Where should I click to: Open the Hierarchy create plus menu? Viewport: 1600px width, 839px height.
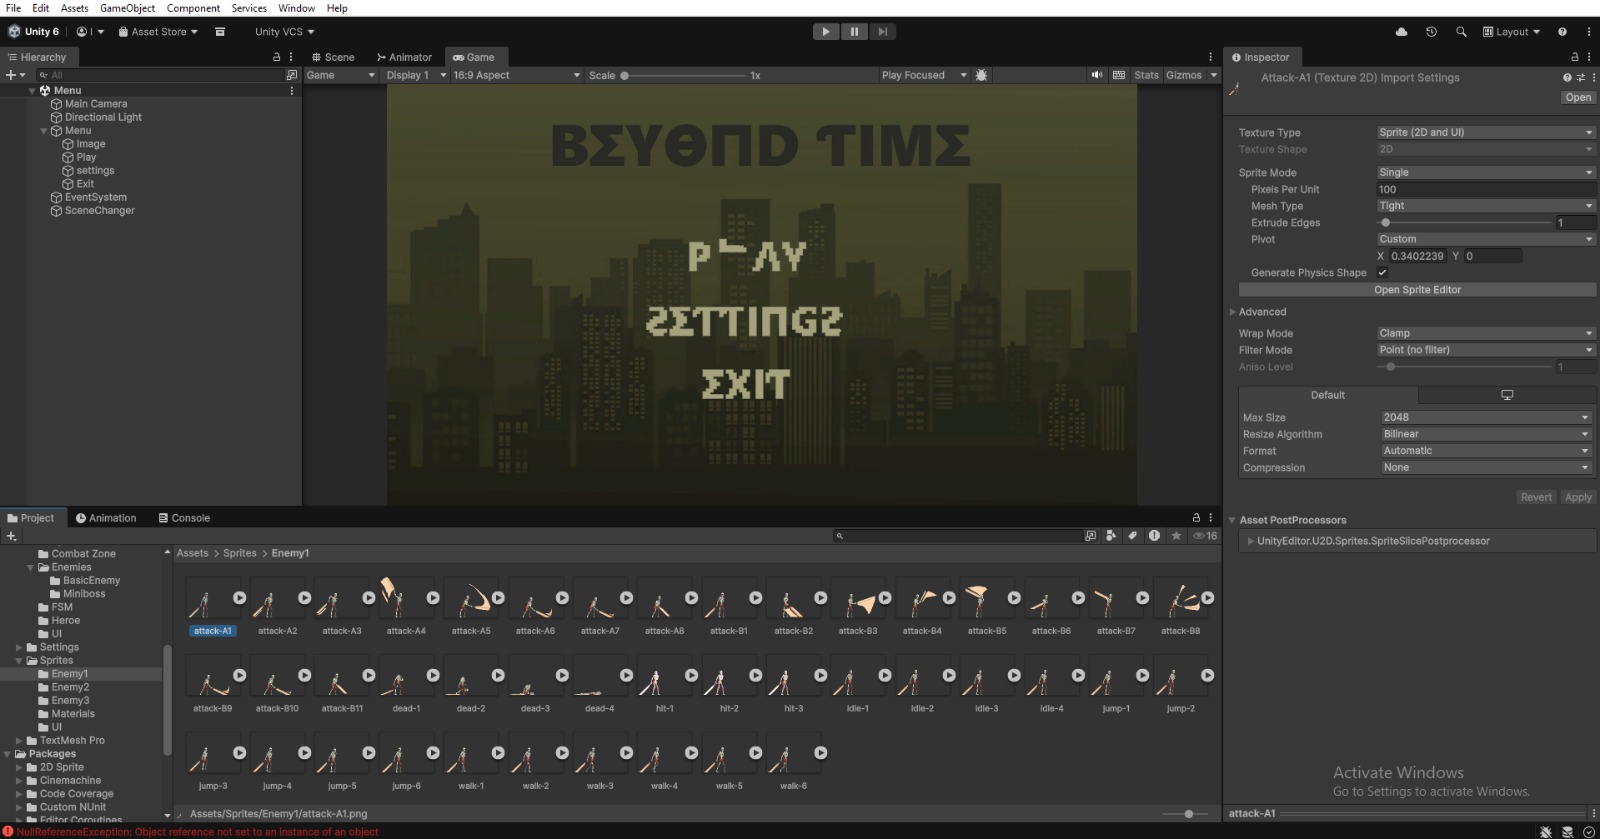tap(15, 75)
